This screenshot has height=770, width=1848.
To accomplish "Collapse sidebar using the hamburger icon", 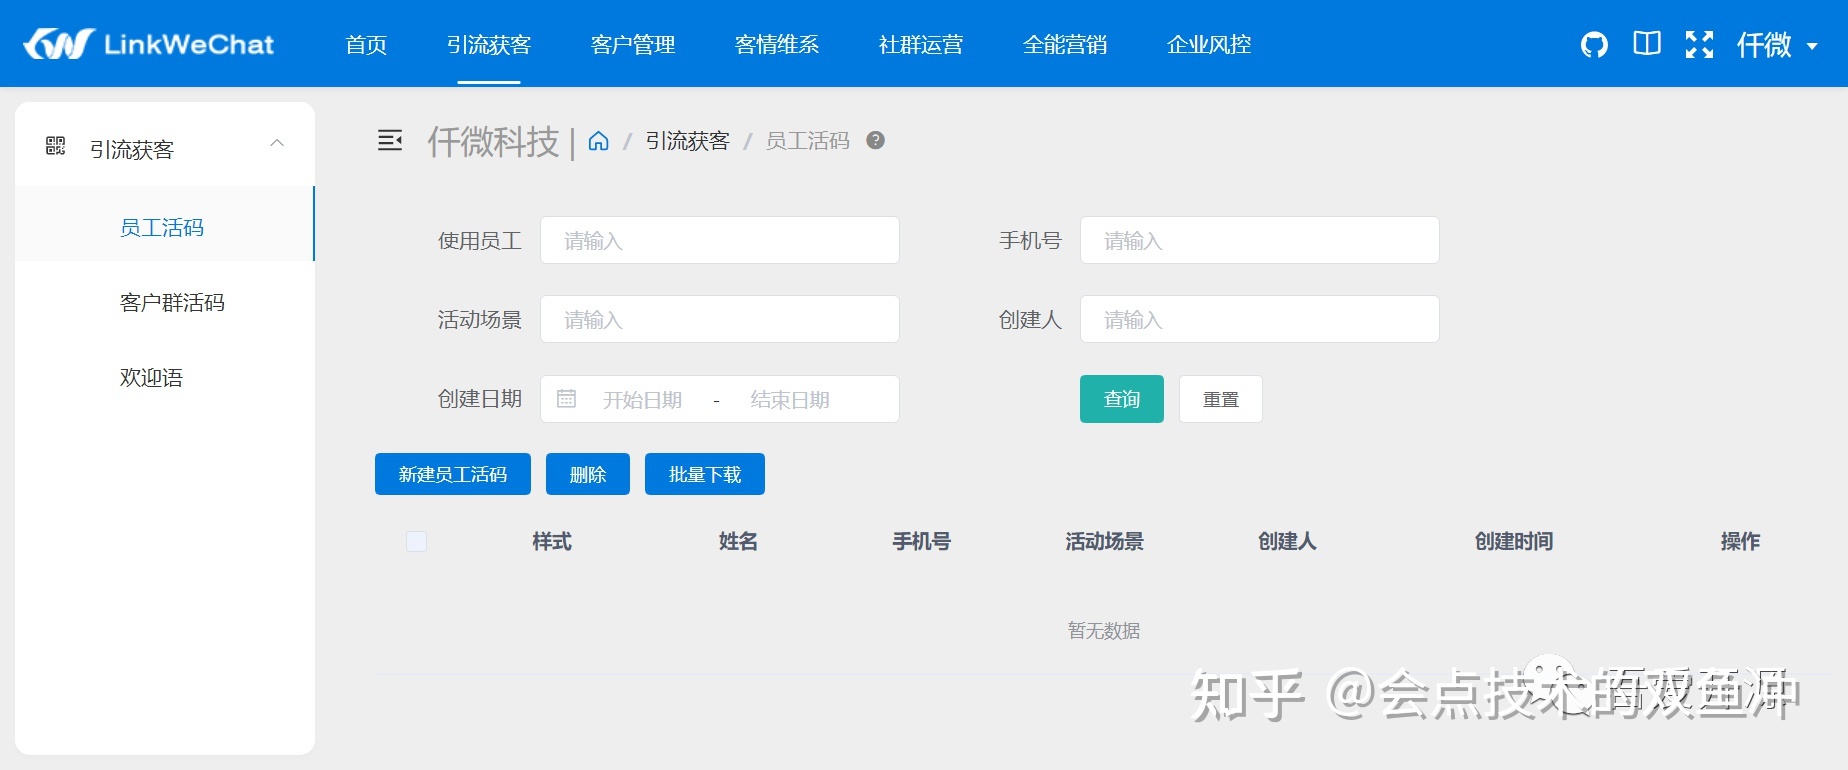I will pyautogui.click(x=390, y=140).
